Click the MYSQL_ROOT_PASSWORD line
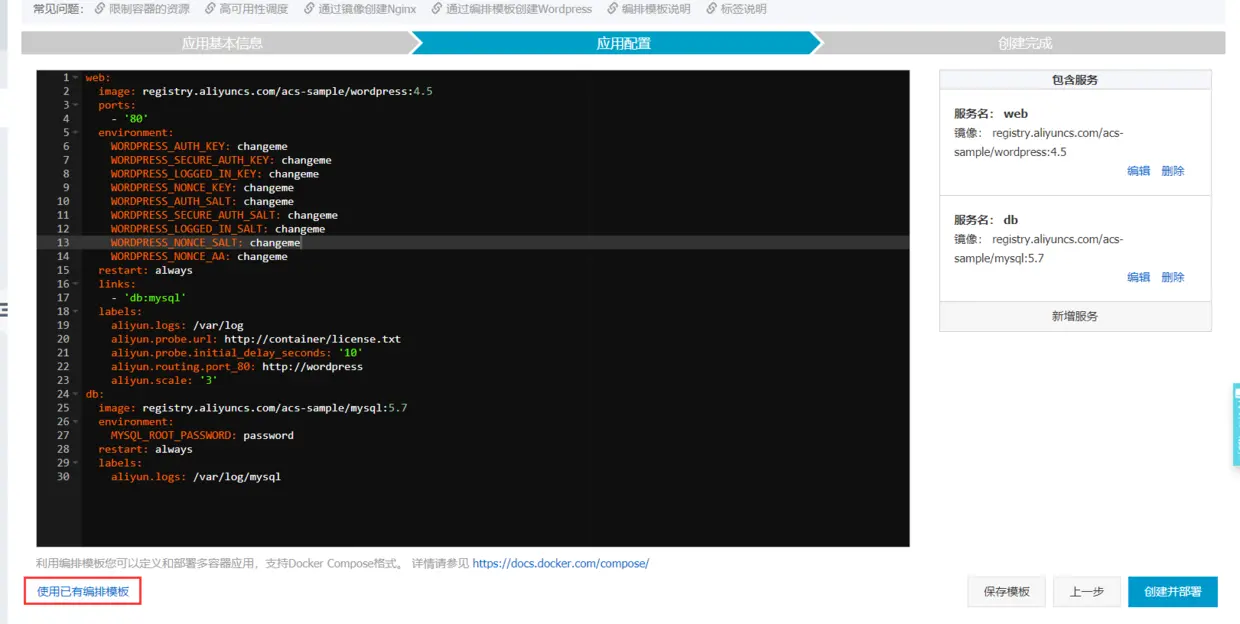The image size is (1240, 624). [202, 436]
